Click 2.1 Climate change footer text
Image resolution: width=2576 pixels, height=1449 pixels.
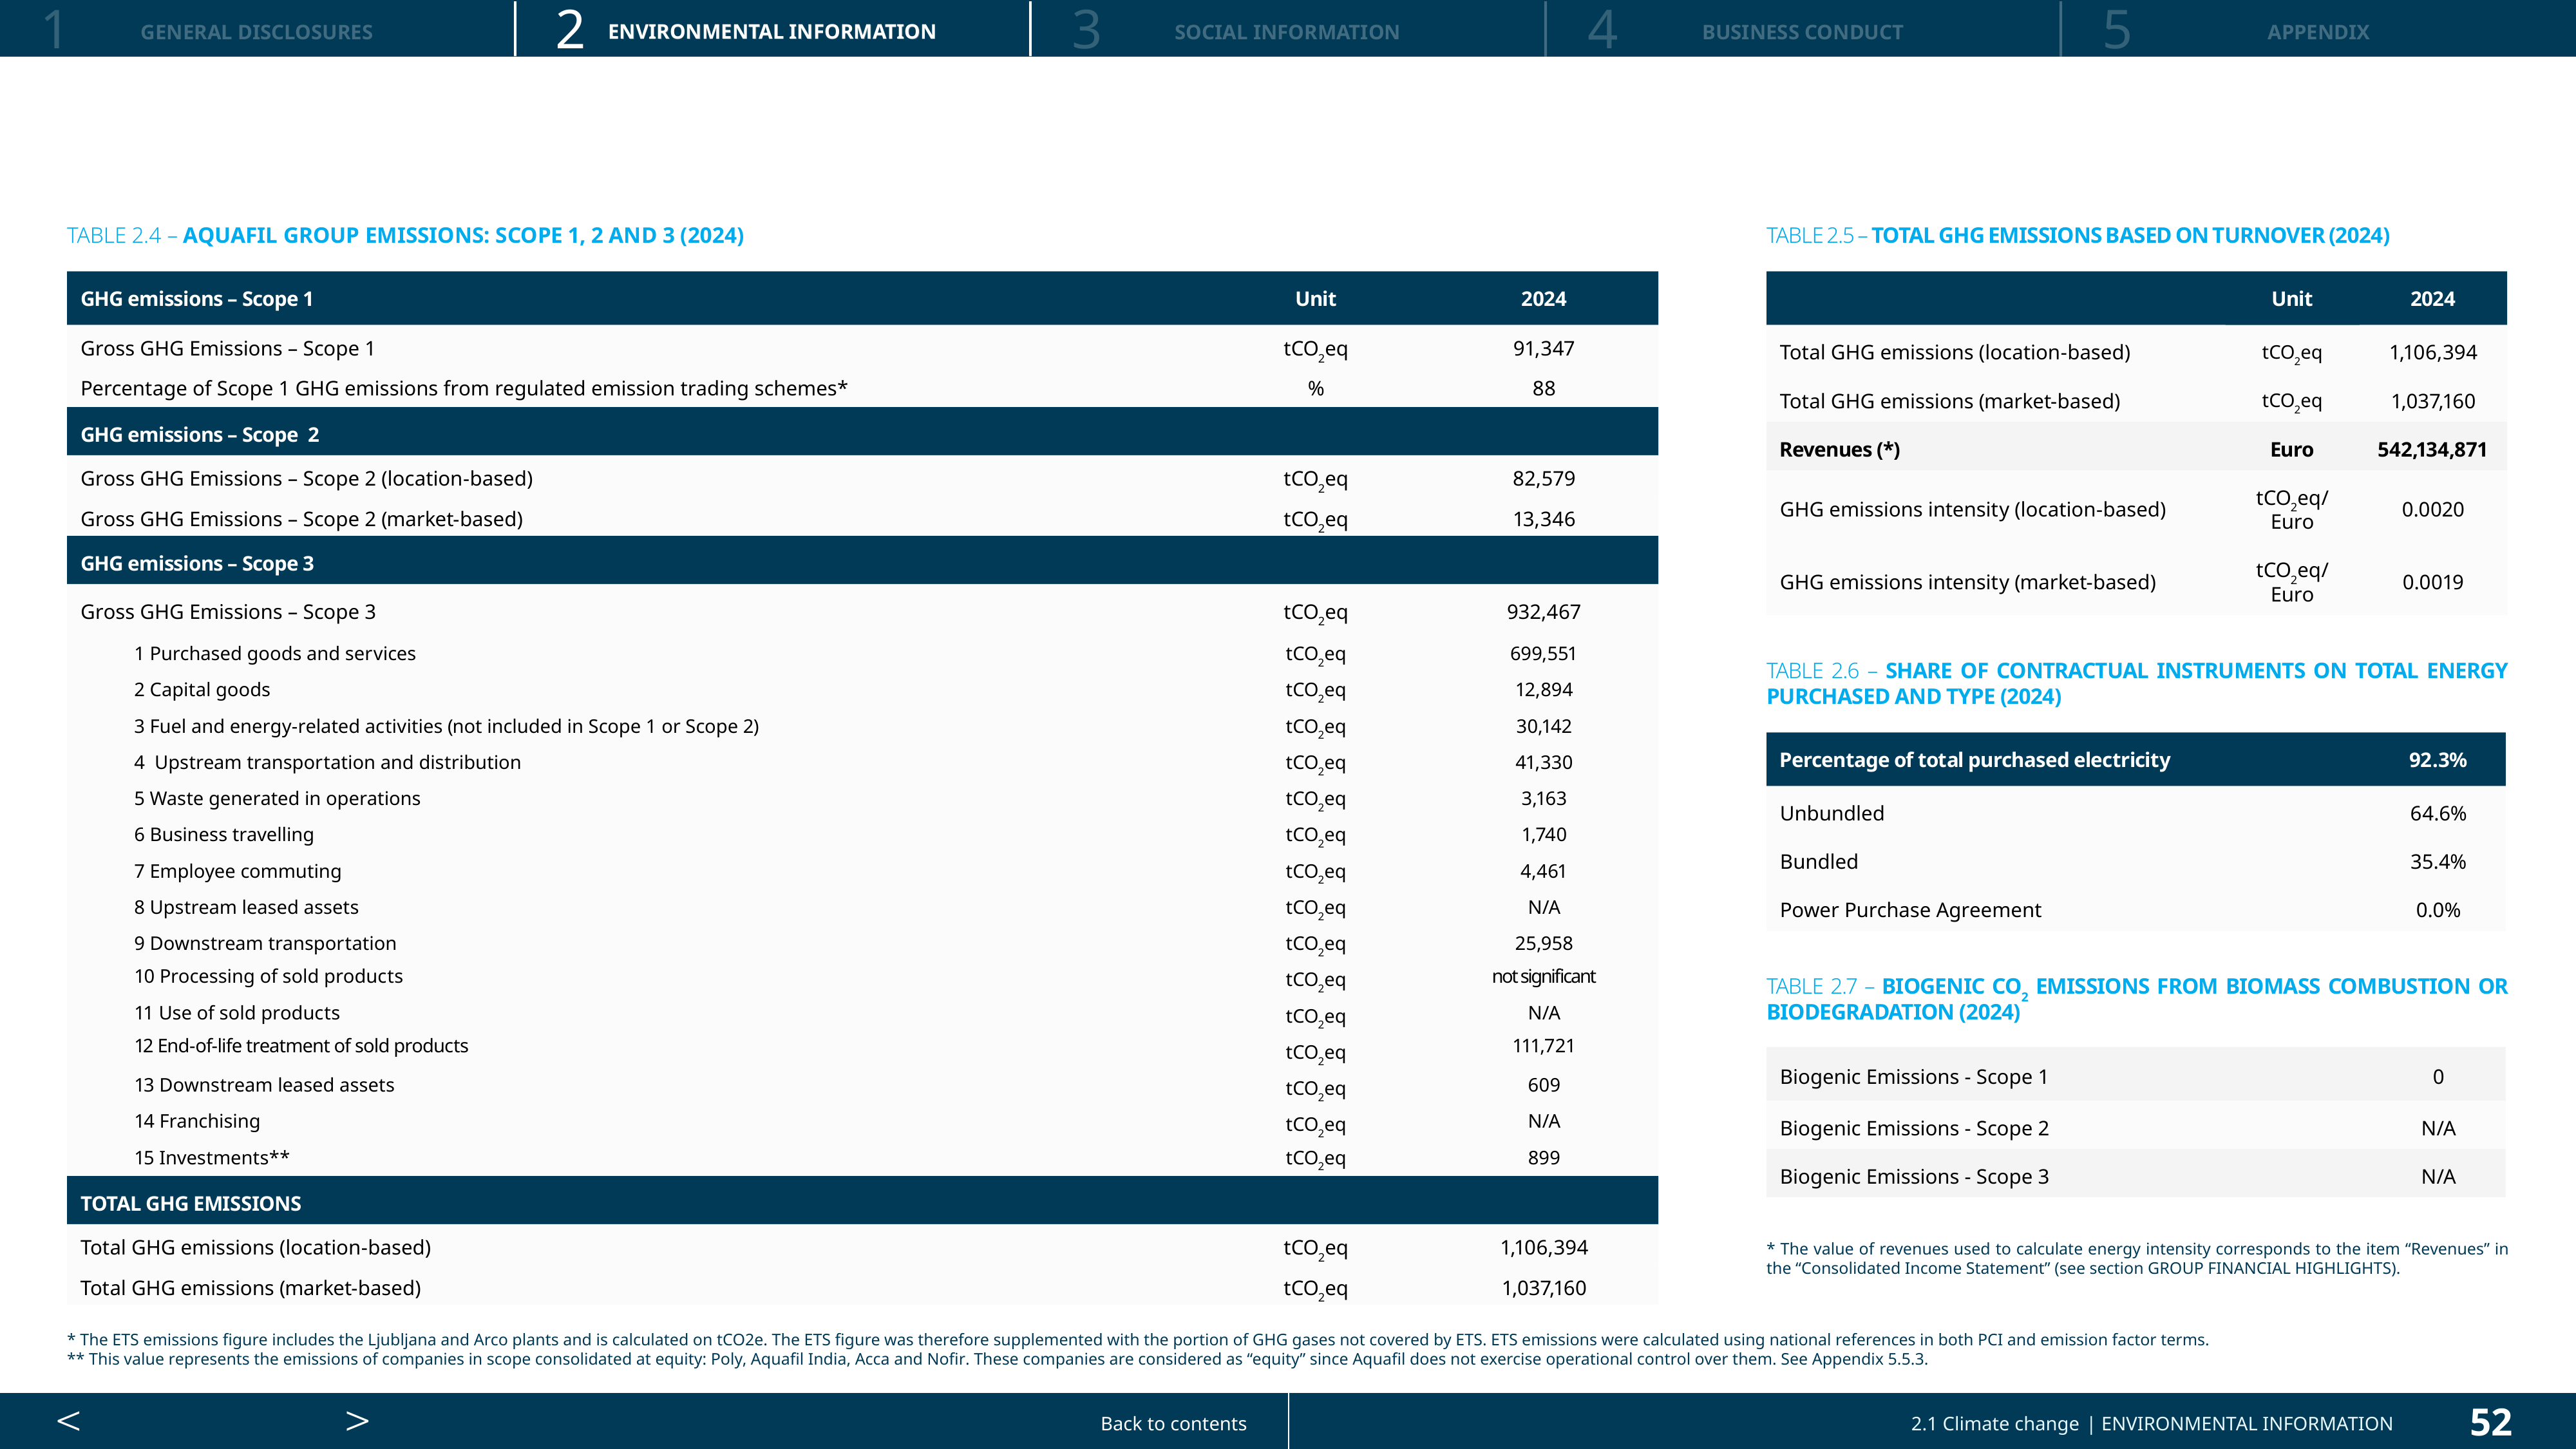pyautogui.click(x=1994, y=1423)
